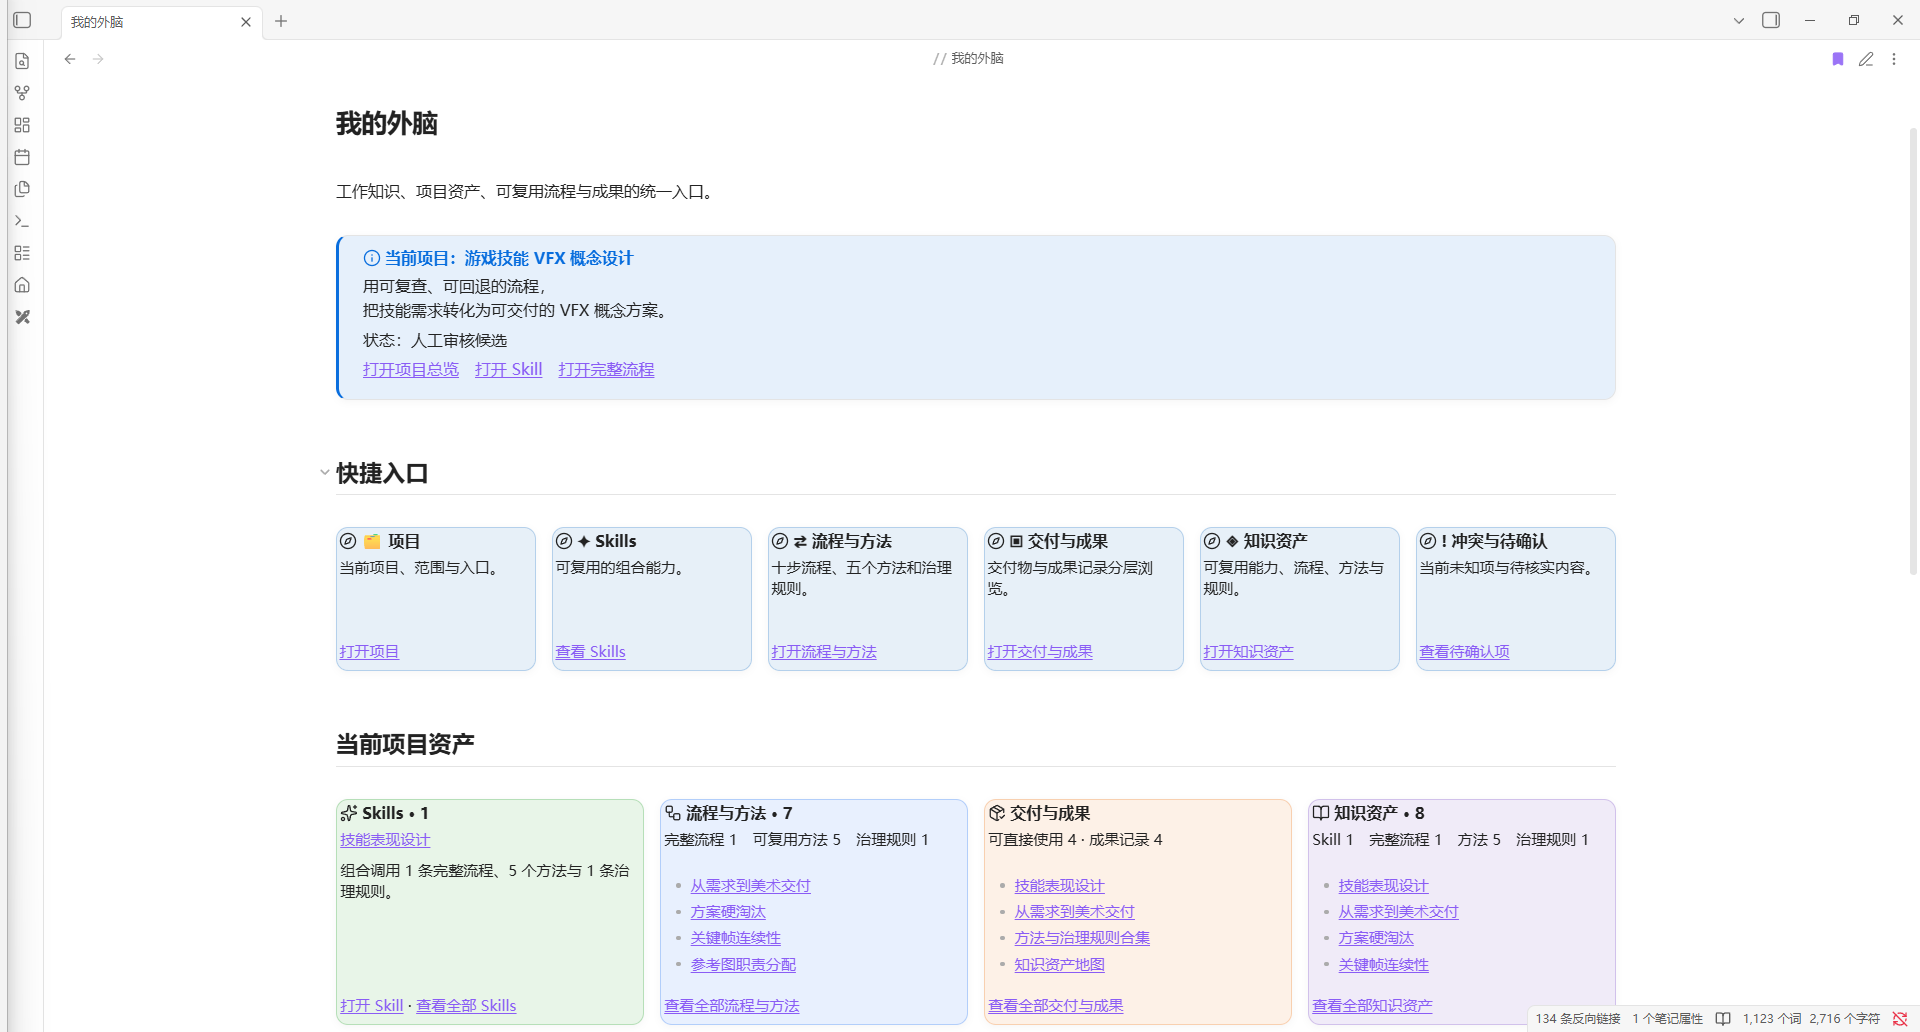Click the compass icon on 交付与成果 shortcut card
Viewport: 1920px width, 1032px height.
[x=996, y=541]
